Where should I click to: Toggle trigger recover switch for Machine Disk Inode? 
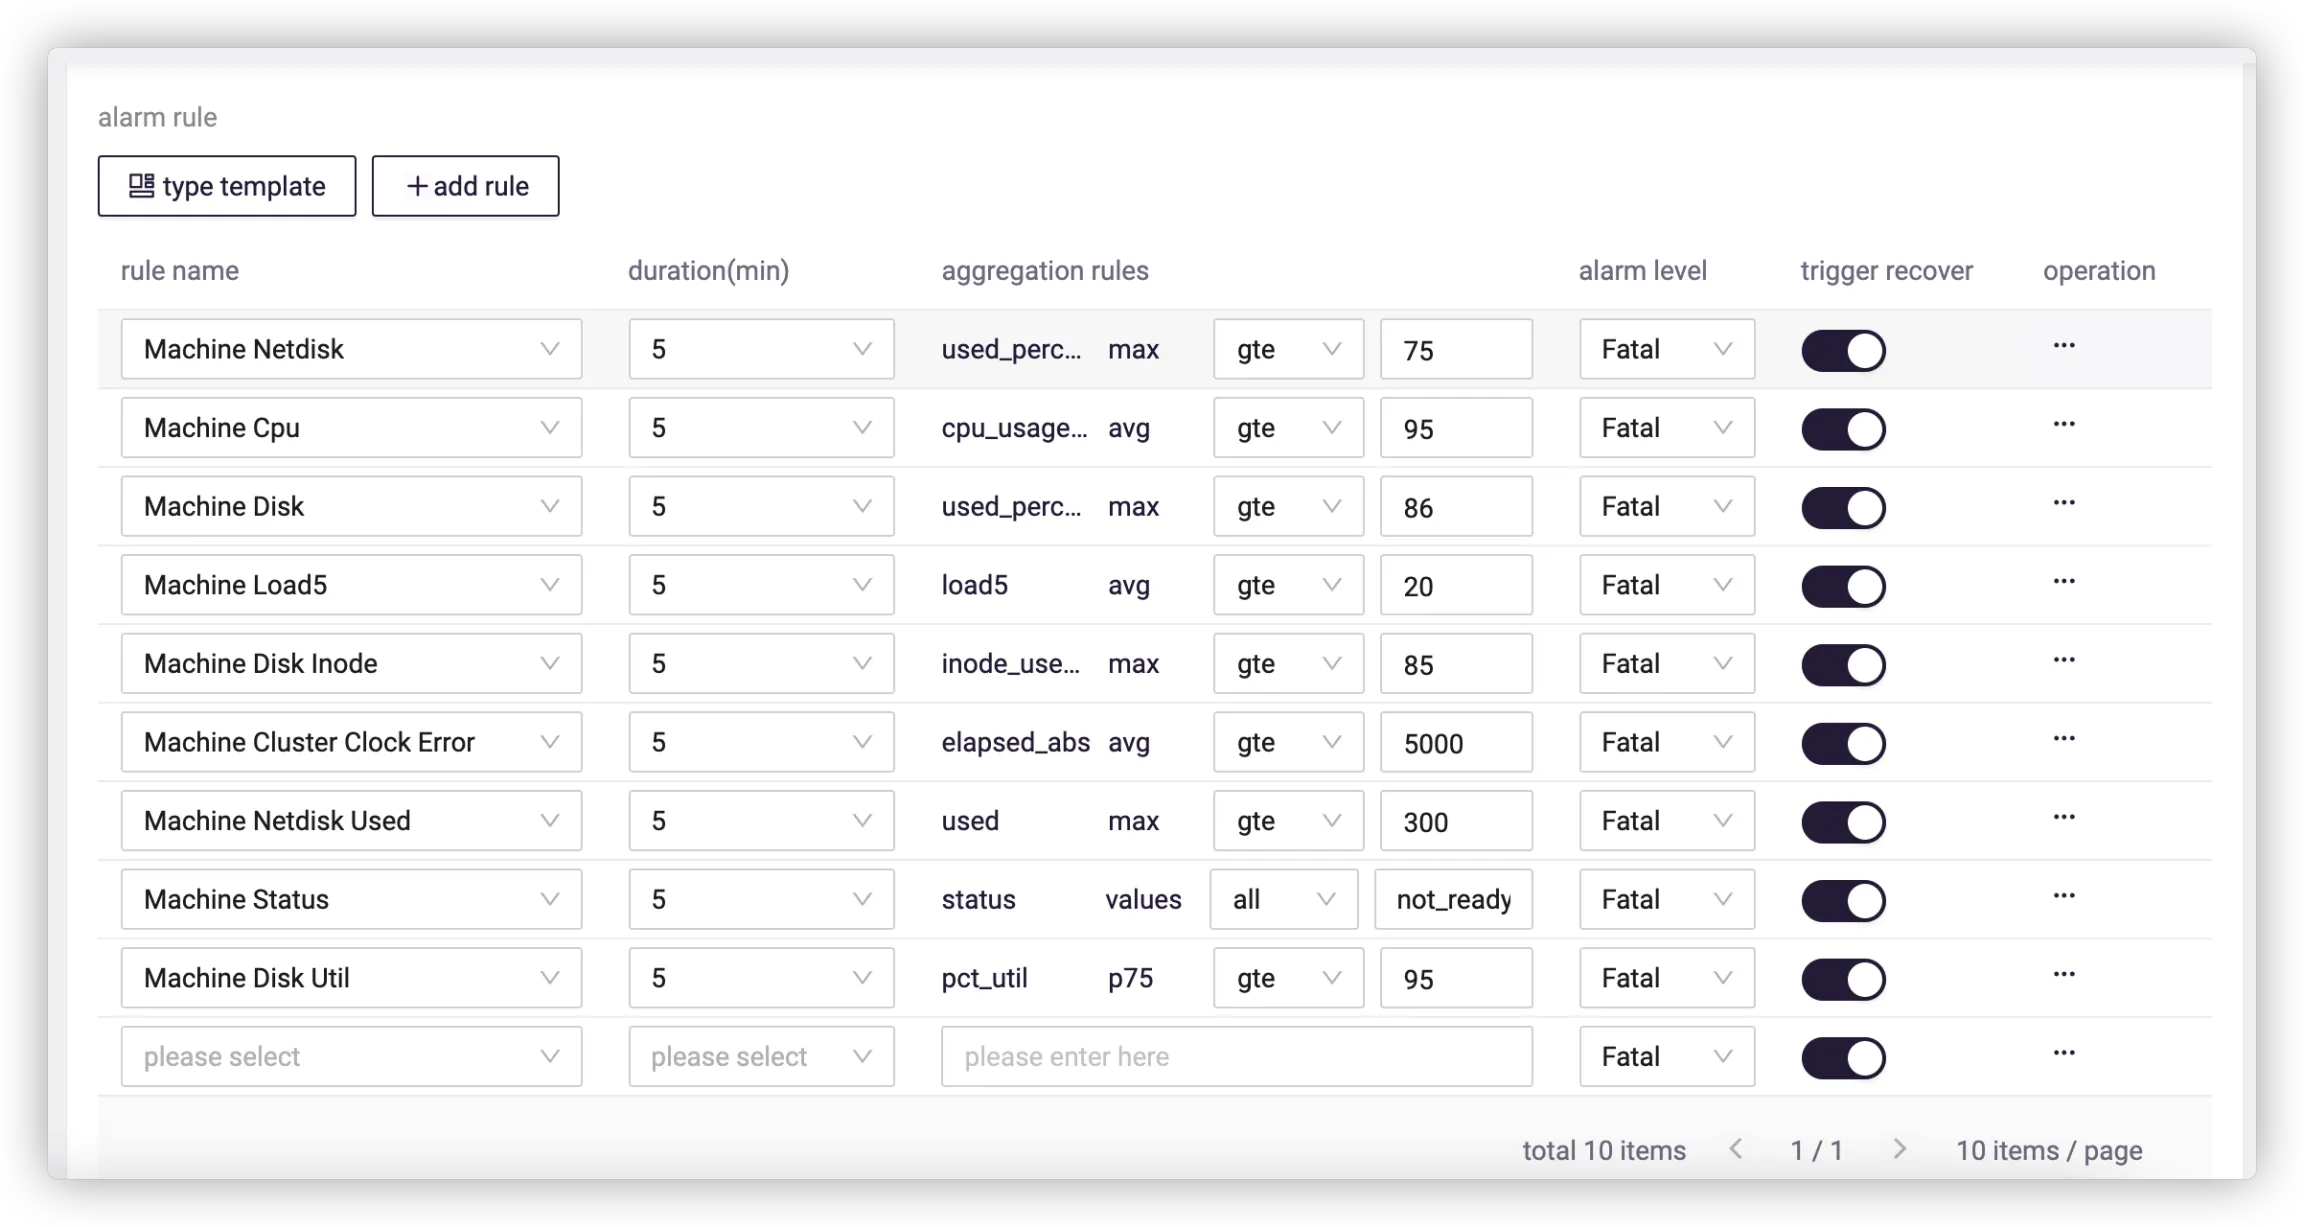pyautogui.click(x=1843, y=665)
